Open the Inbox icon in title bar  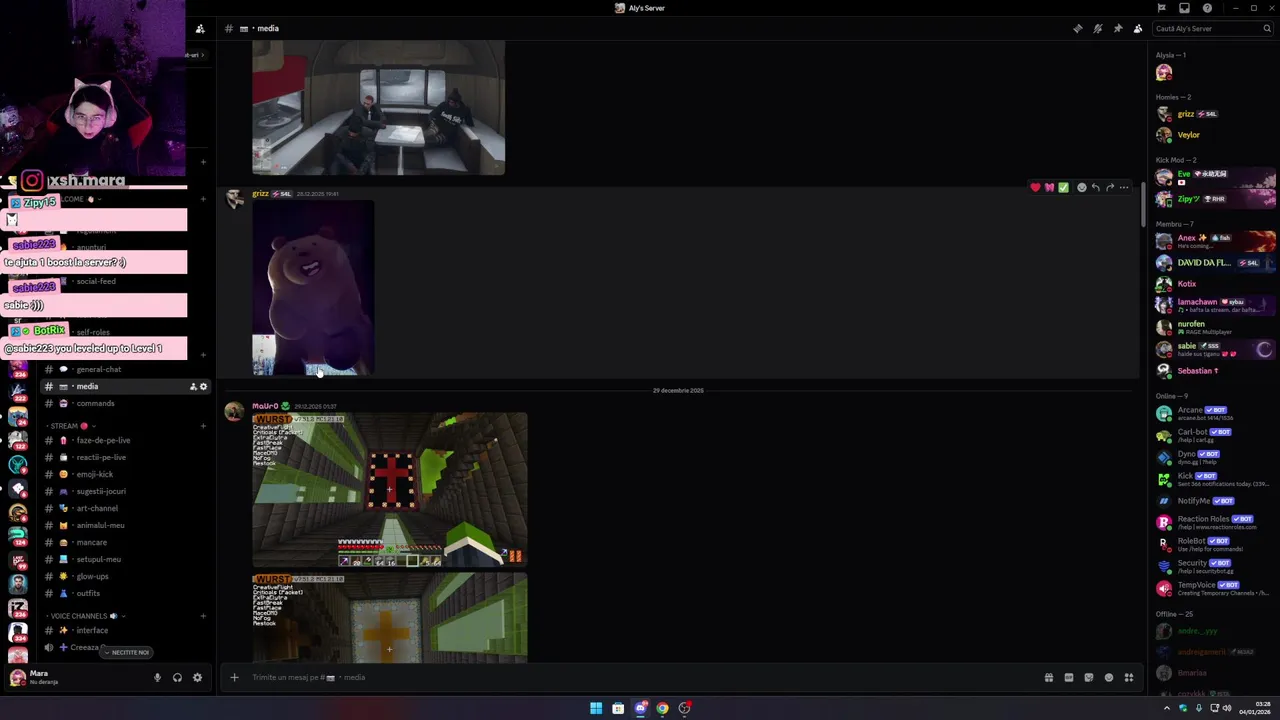(1184, 8)
